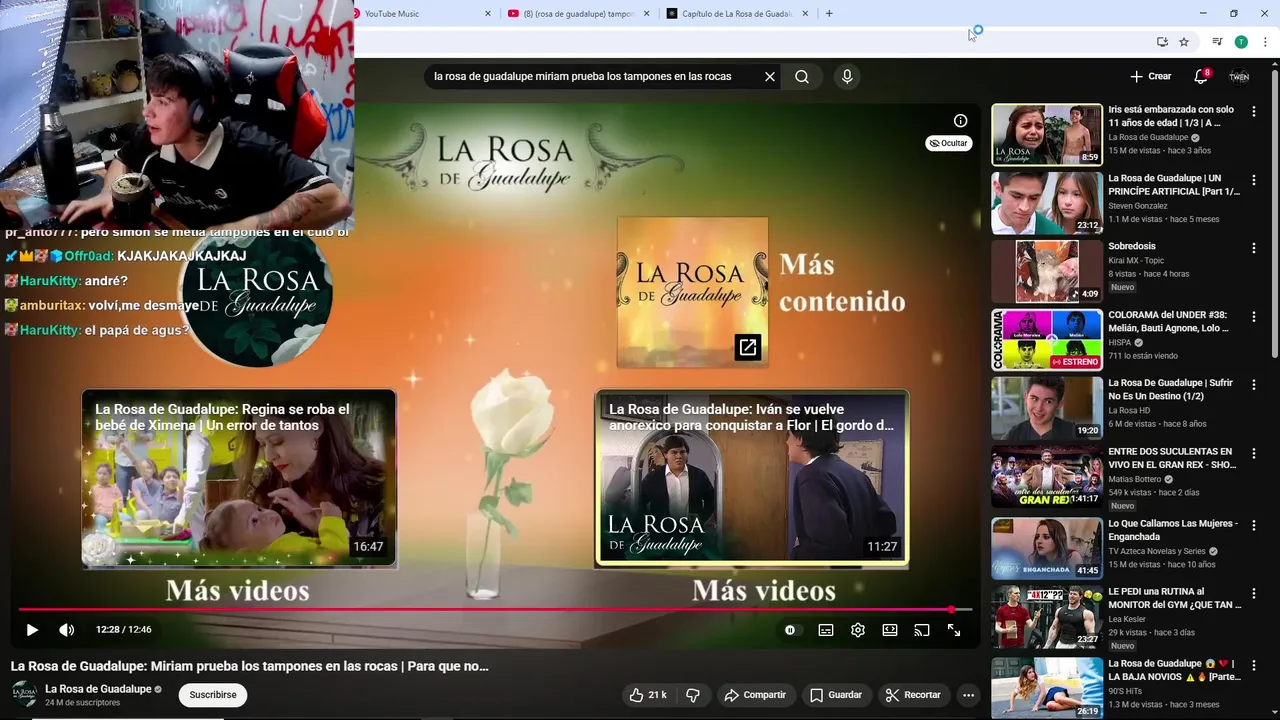Screen dimensions: 1280x720
Task: Open a new browser tab
Action: (829, 14)
